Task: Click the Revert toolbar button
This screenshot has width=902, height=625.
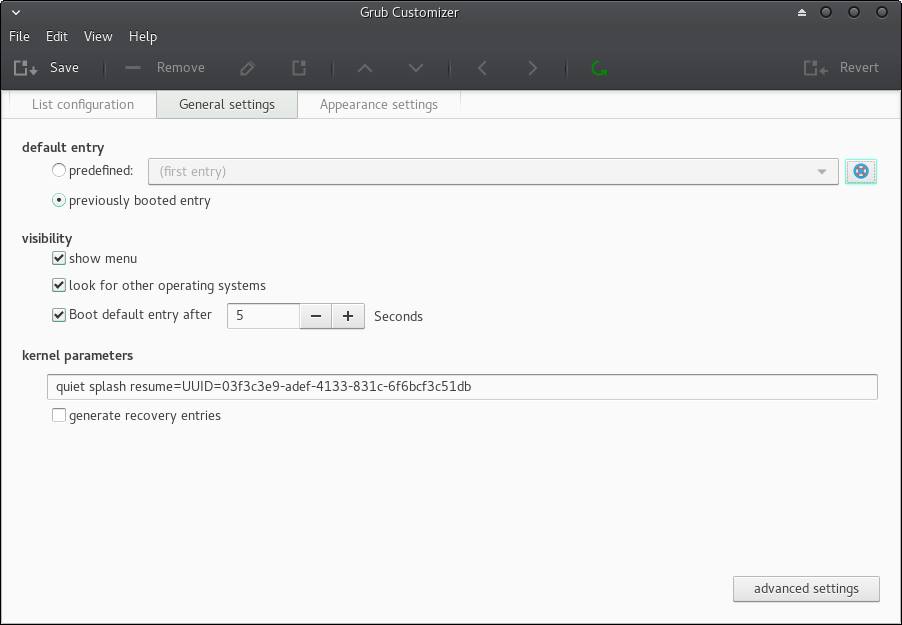Action: (x=841, y=68)
